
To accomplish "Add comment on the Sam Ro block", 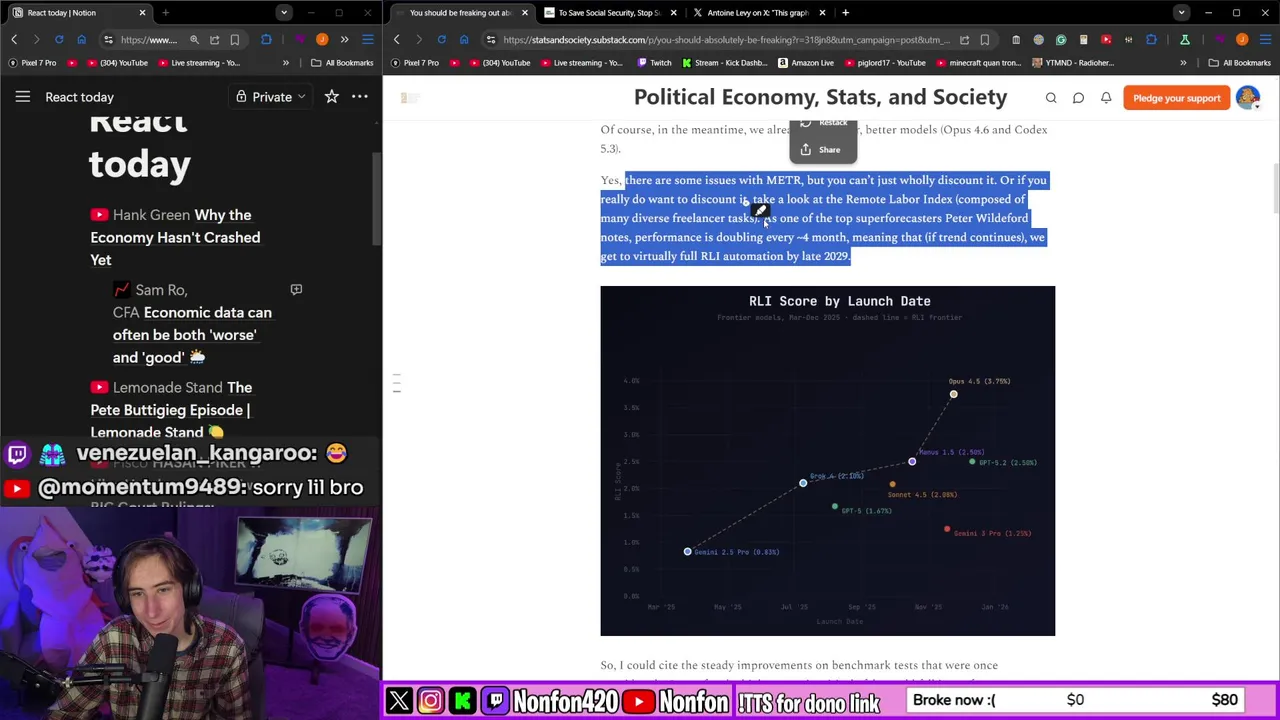I will click(296, 290).
